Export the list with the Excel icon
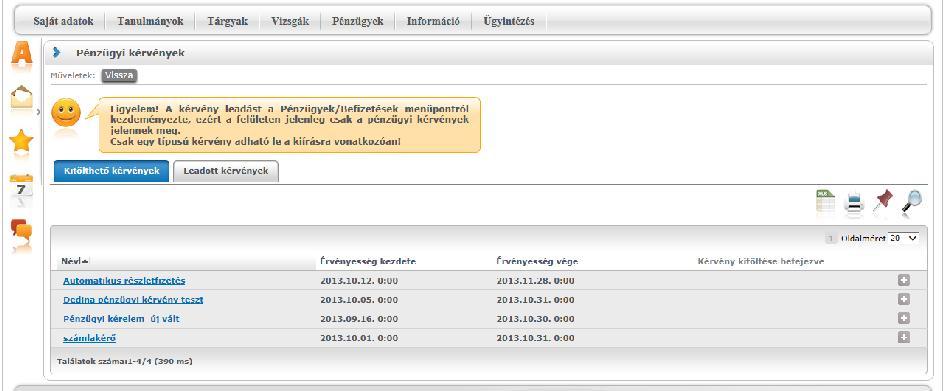Viewport: 944px width, 391px height. click(x=826, y=201)
